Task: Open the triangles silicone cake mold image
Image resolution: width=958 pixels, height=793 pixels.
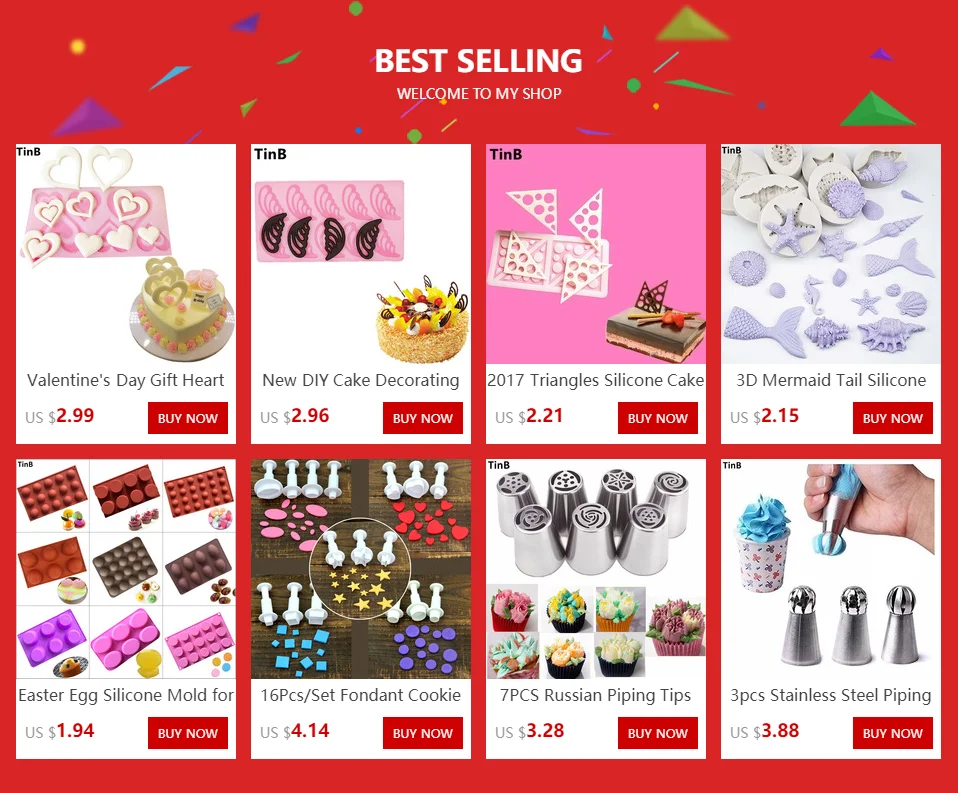Action: pos(596,254)
